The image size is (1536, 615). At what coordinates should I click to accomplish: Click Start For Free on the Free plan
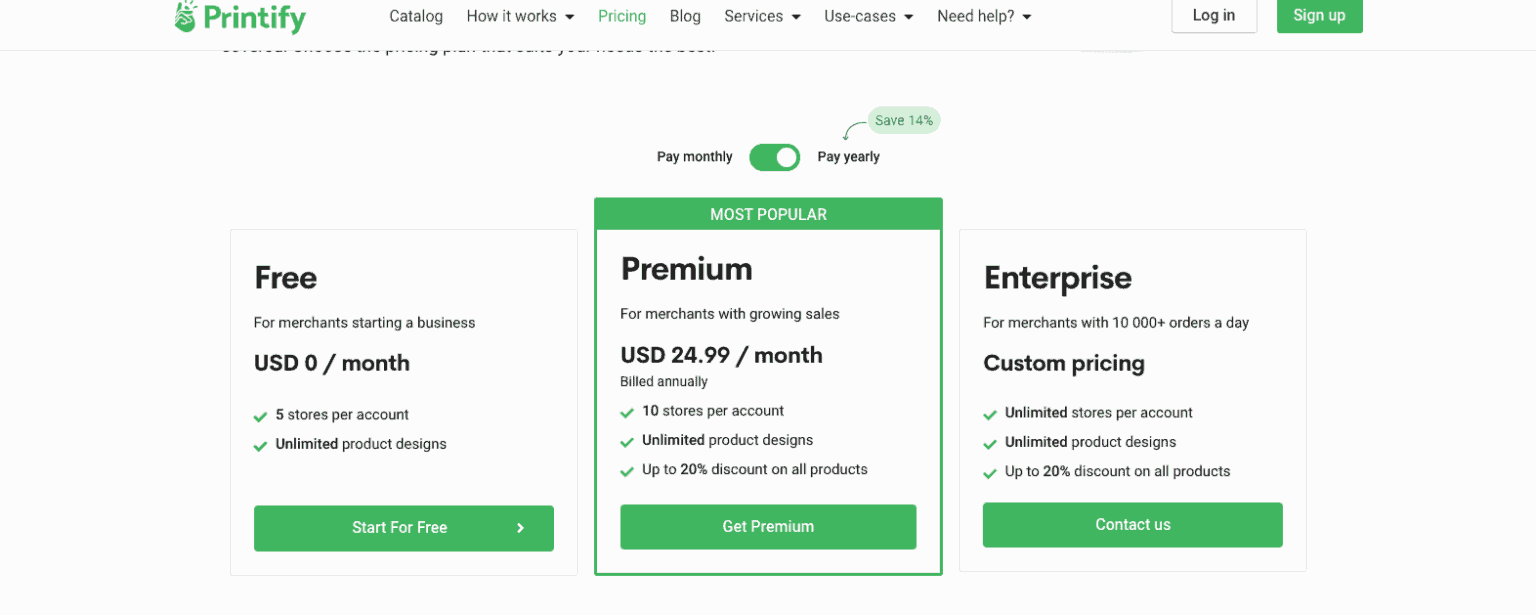click(404, 528)
